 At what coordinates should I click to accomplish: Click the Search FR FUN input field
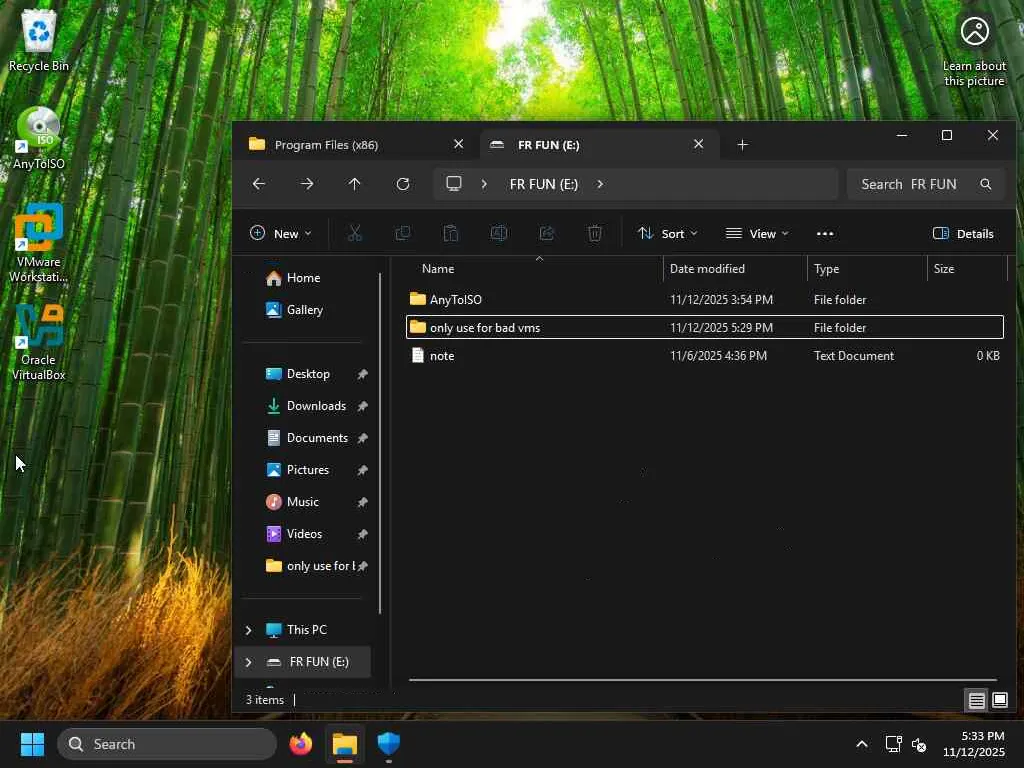pyautogui.click(x=910, y=184)
